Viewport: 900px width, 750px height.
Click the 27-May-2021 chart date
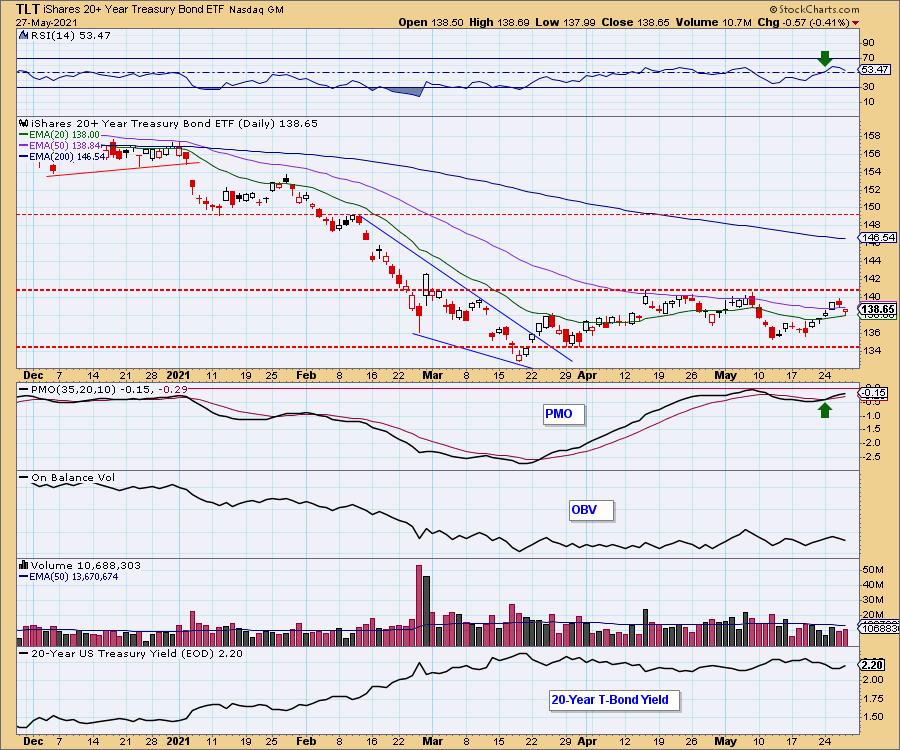tap(44, 22)
